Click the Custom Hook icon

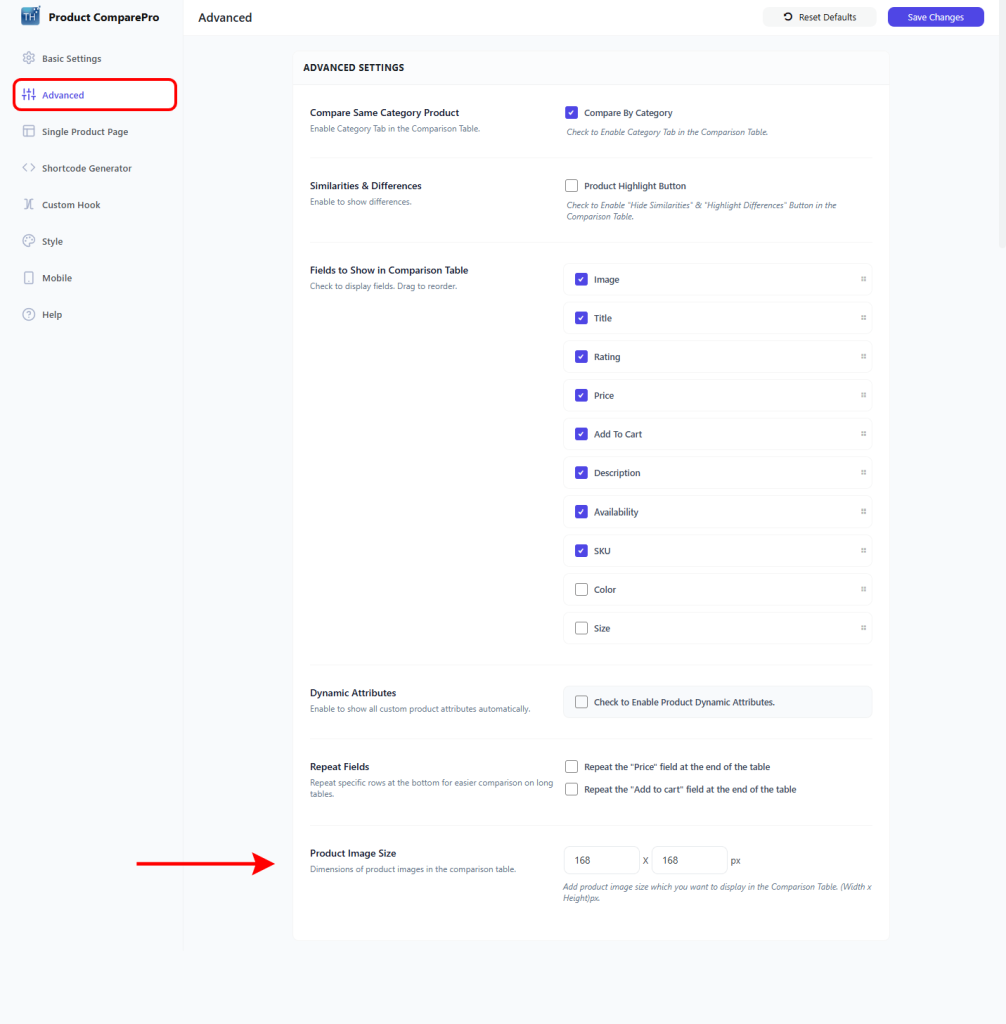29,204
